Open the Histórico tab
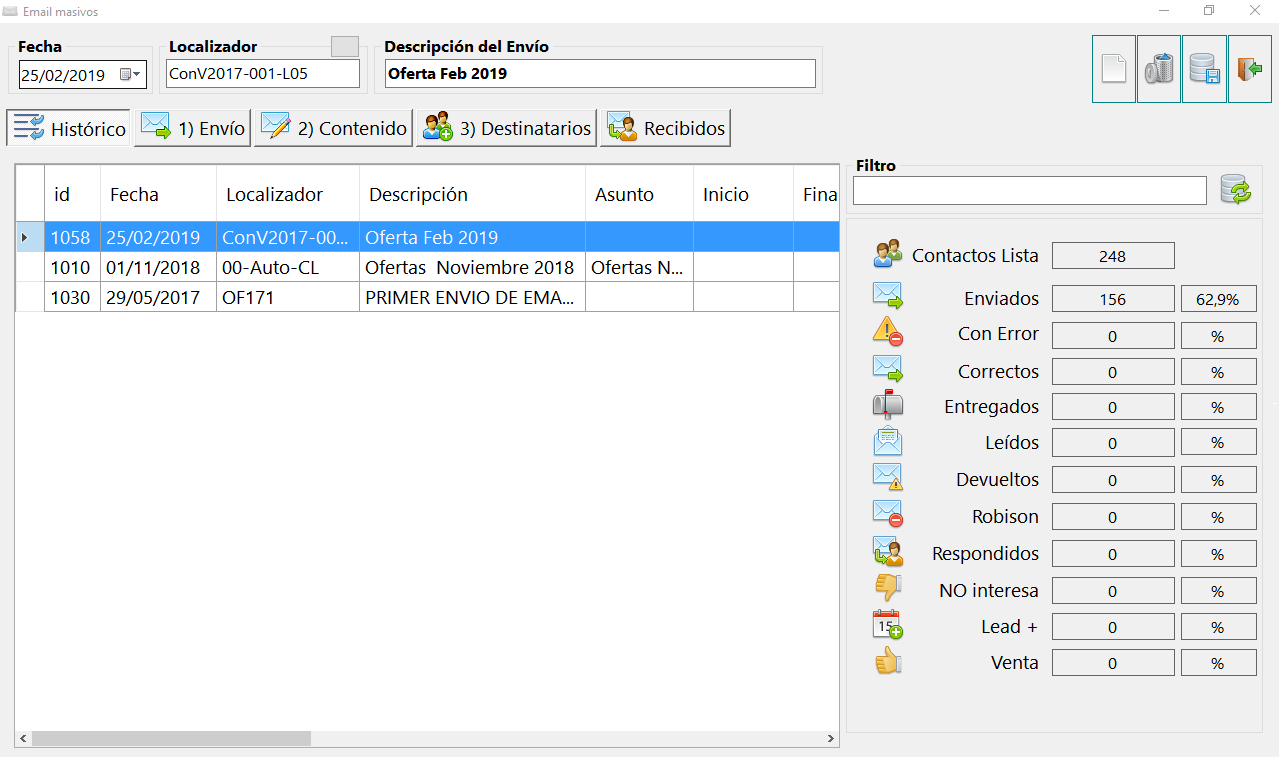 tap(69, 128)
